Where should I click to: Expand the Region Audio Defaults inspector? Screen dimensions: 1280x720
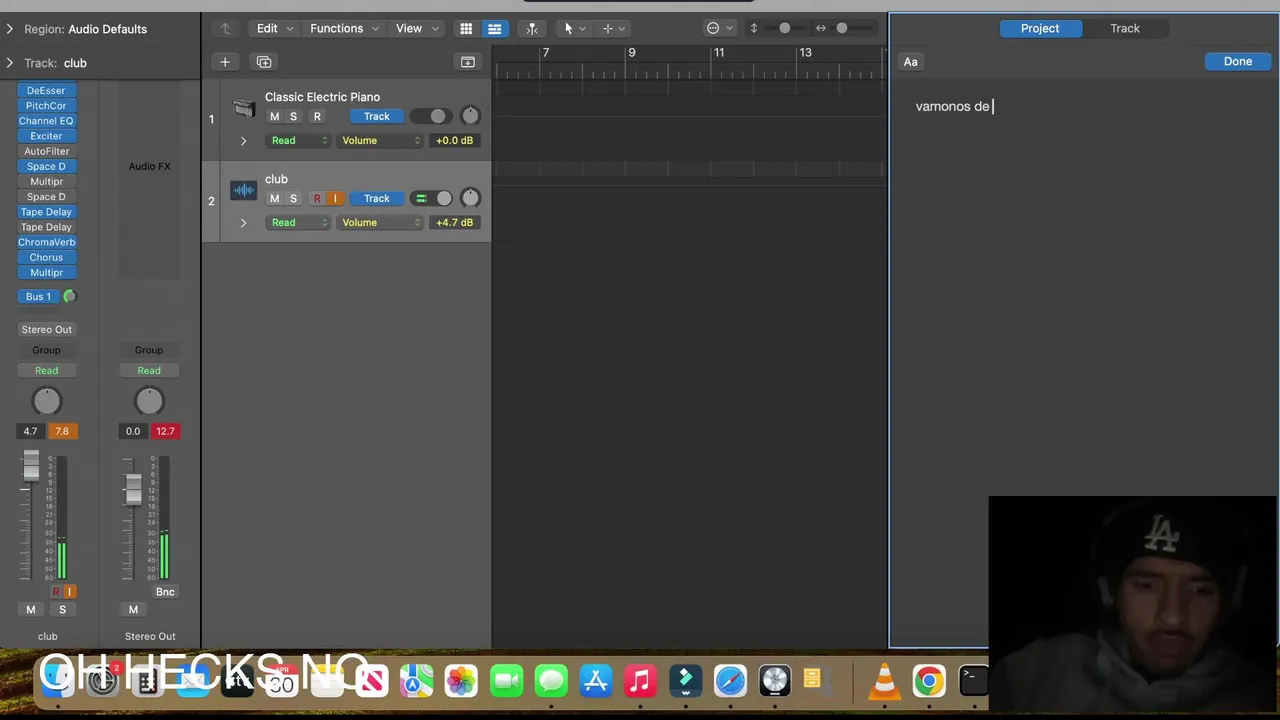9,29
